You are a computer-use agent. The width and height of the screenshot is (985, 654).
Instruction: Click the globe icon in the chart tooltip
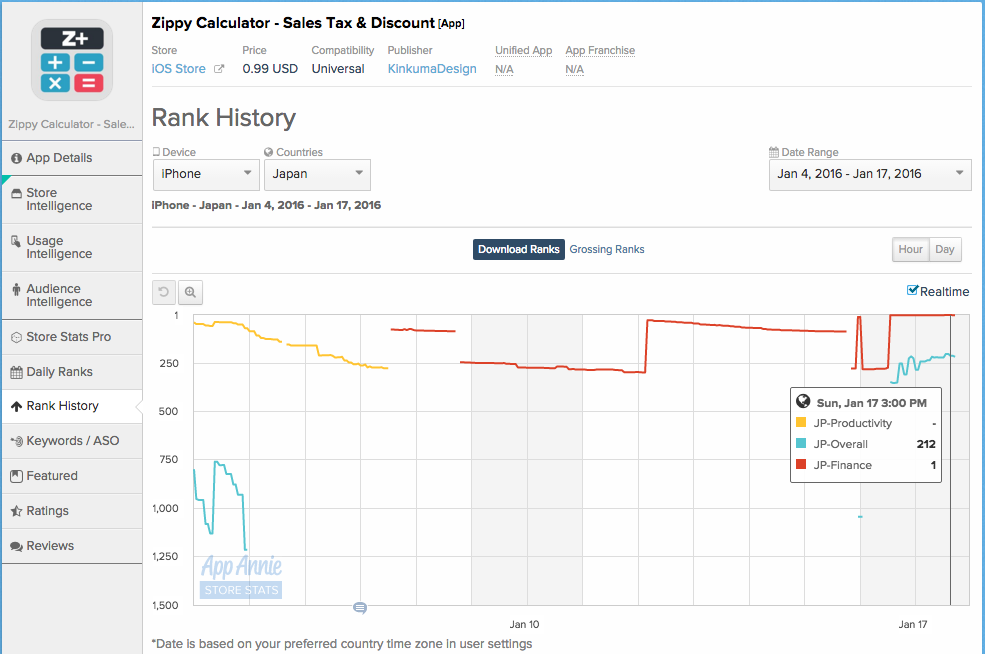[803, 401]
